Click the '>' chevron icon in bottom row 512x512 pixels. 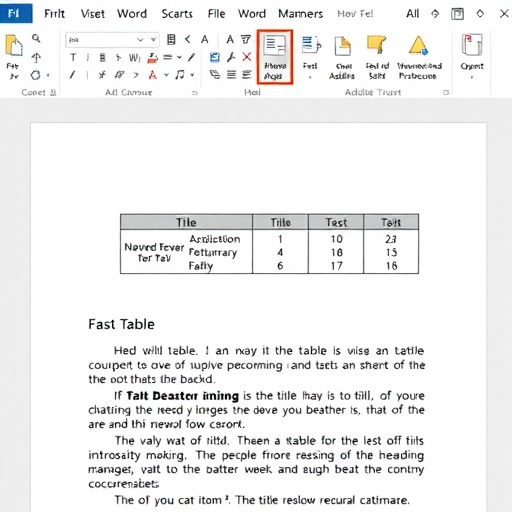pyautogui.click(x=136, y=75)
